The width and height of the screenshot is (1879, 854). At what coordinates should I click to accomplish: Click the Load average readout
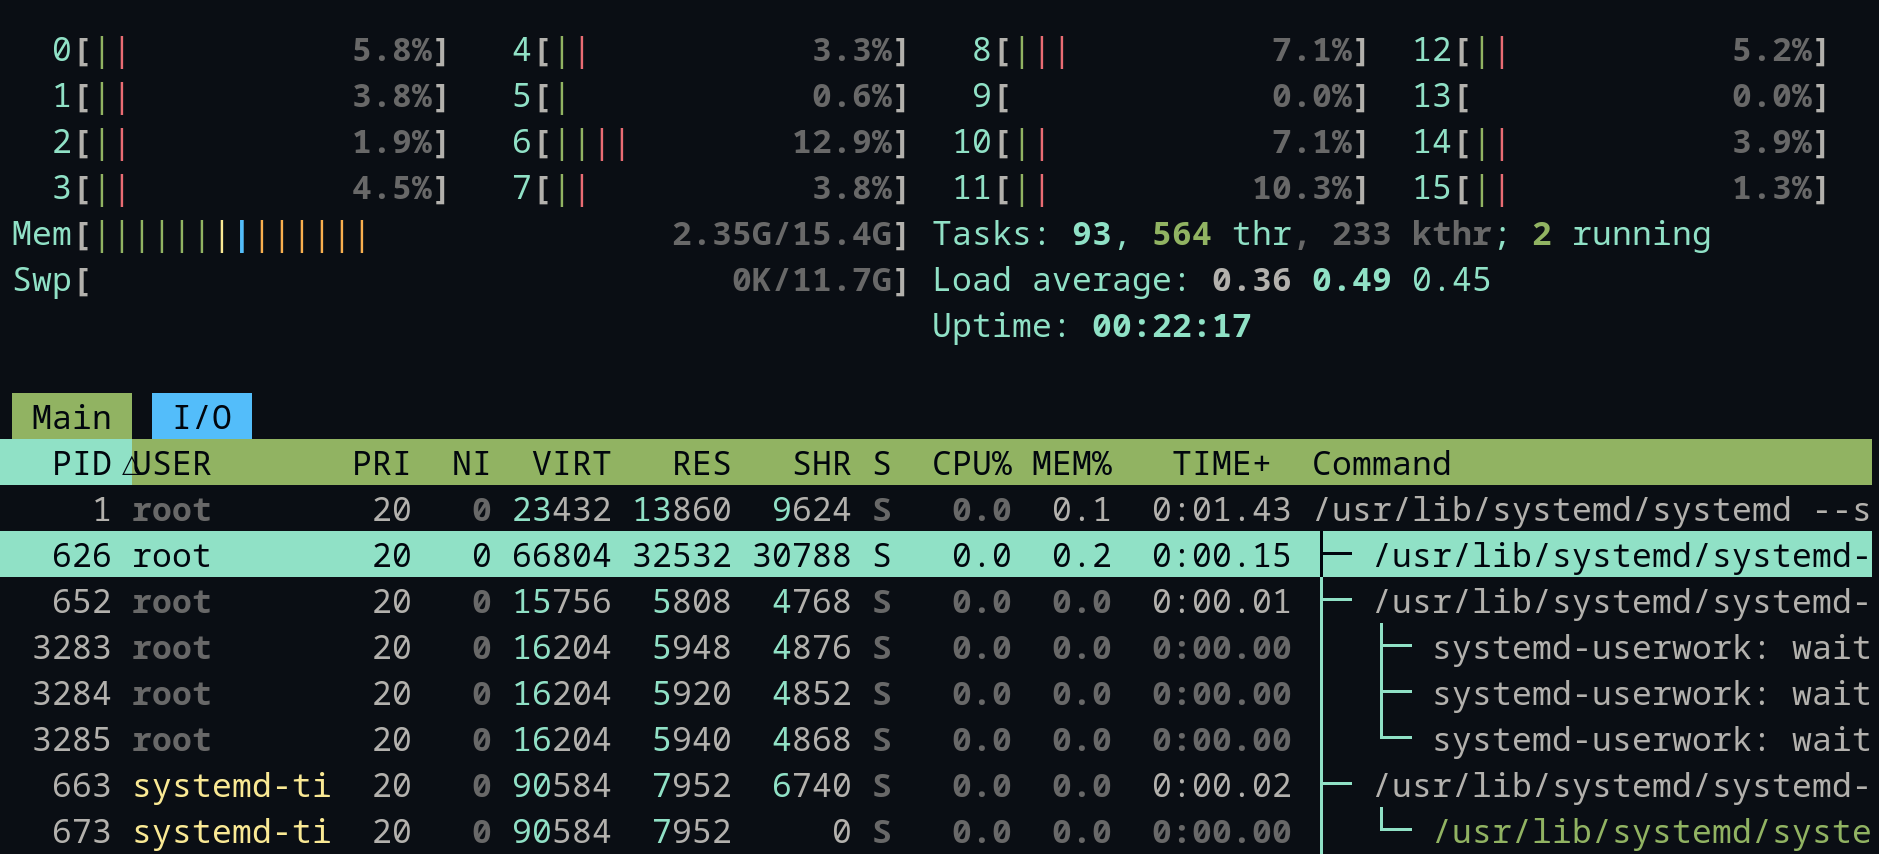click(x=1211, y=280)
